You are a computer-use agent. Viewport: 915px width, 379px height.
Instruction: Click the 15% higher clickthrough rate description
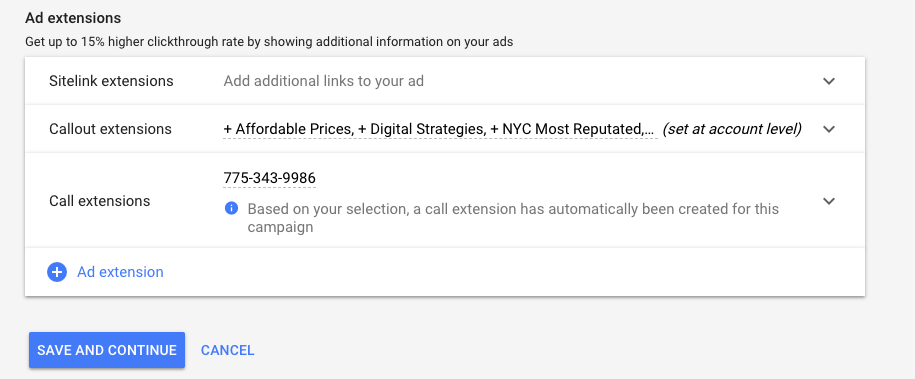tap(269, 42)
